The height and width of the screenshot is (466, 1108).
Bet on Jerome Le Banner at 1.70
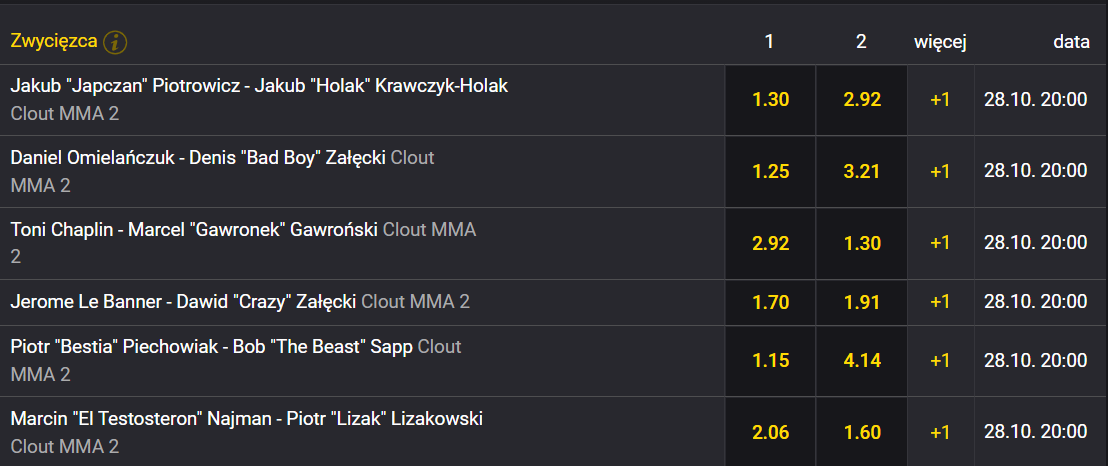(770, 303)
